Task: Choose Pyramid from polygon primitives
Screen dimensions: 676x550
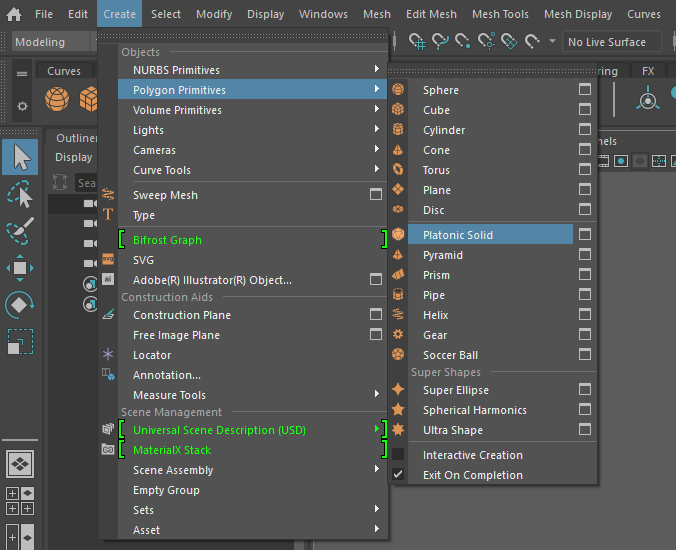Action: point(490,255)
